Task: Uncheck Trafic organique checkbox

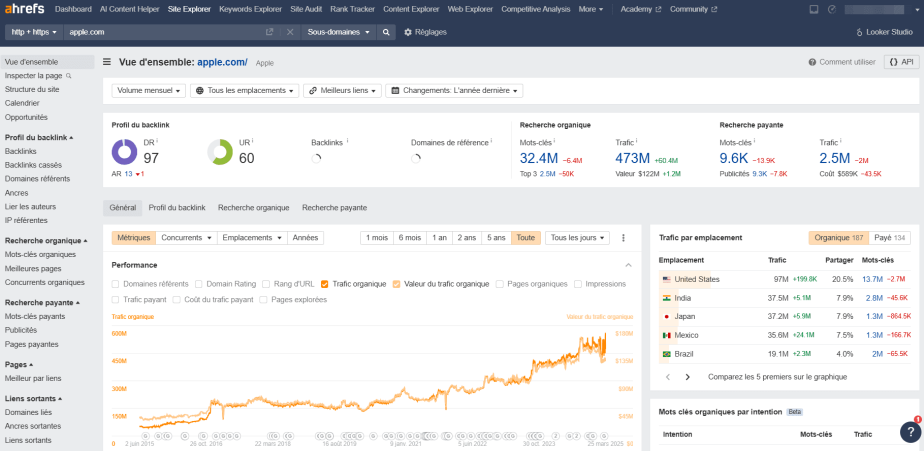Action: (325, 284)
